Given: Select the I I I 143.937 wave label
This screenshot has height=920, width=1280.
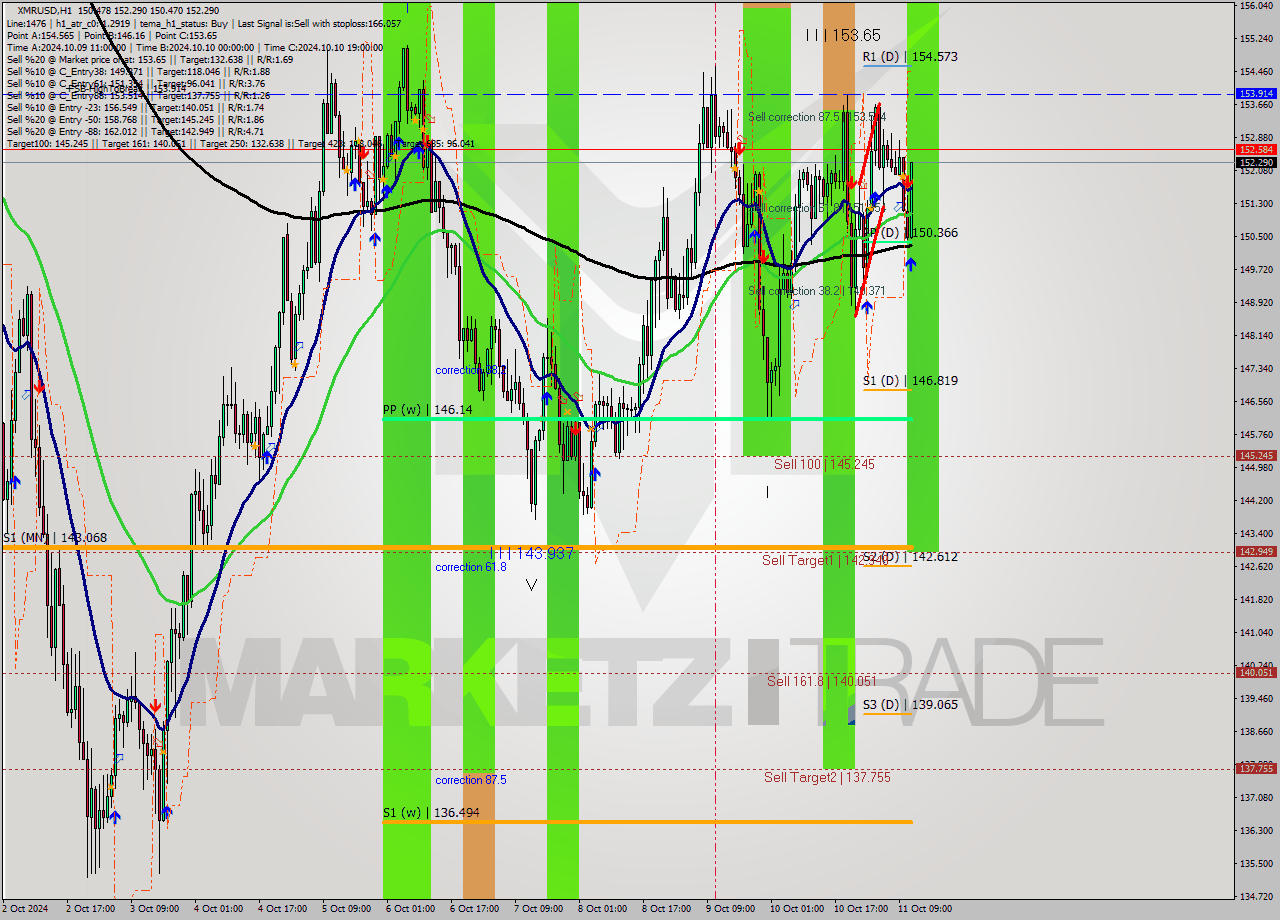Looking at the screenshot, I should pyautogui.click(x=533, y=554).
